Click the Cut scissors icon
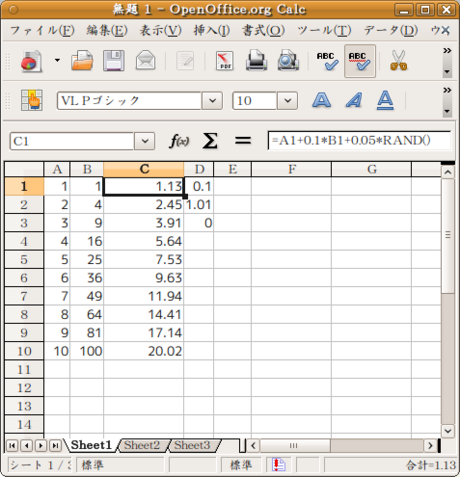The height and width of the screenshot is (477, 460). [x=398, y=61]
